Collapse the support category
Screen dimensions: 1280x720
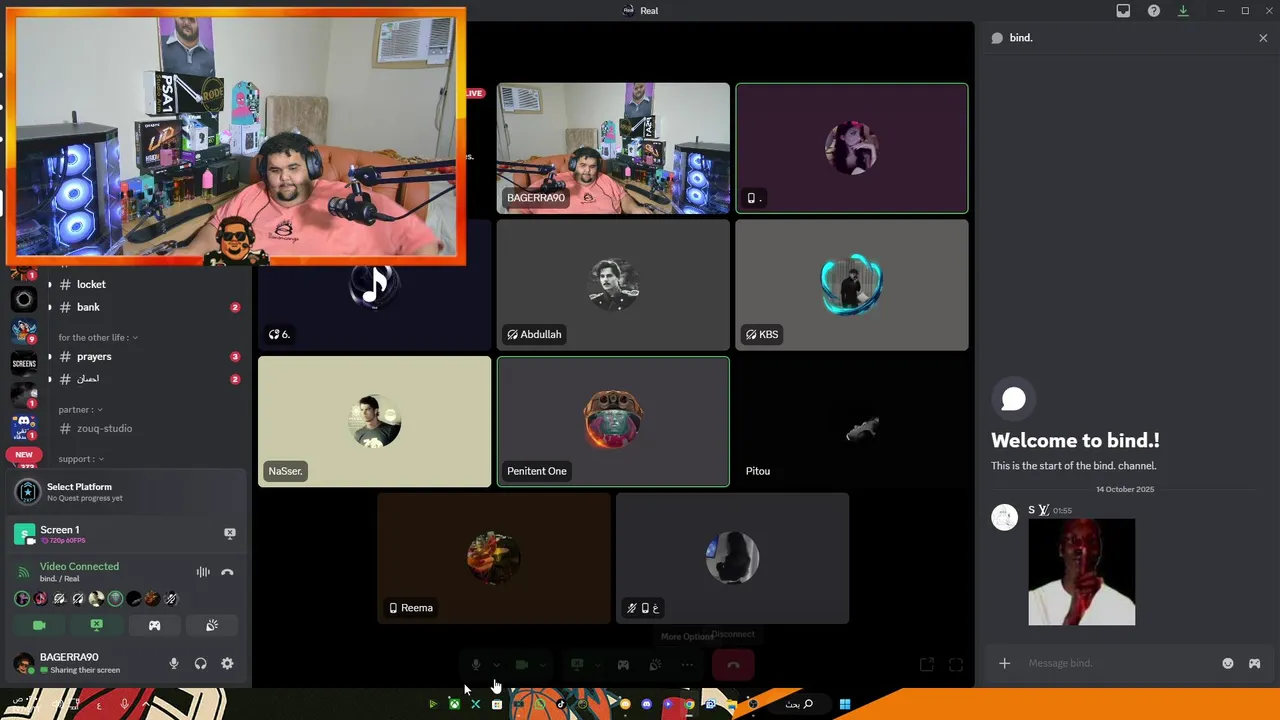click(x=82, y=459)
